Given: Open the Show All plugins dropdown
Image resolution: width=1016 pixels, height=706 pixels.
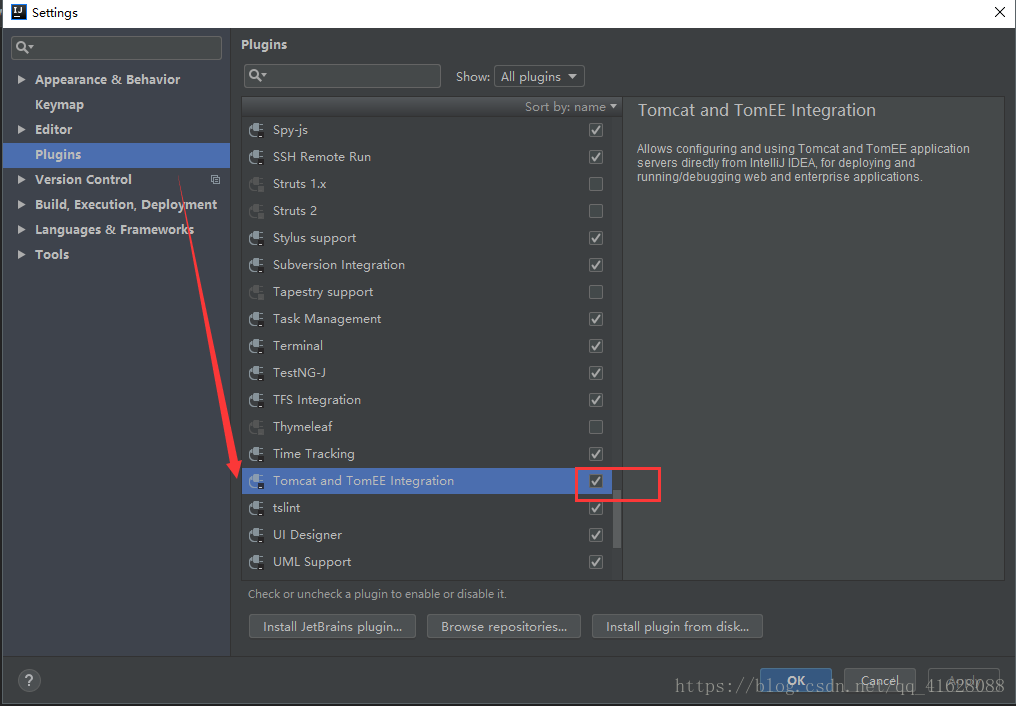Looking at the screenshot, I should (539, 76).
